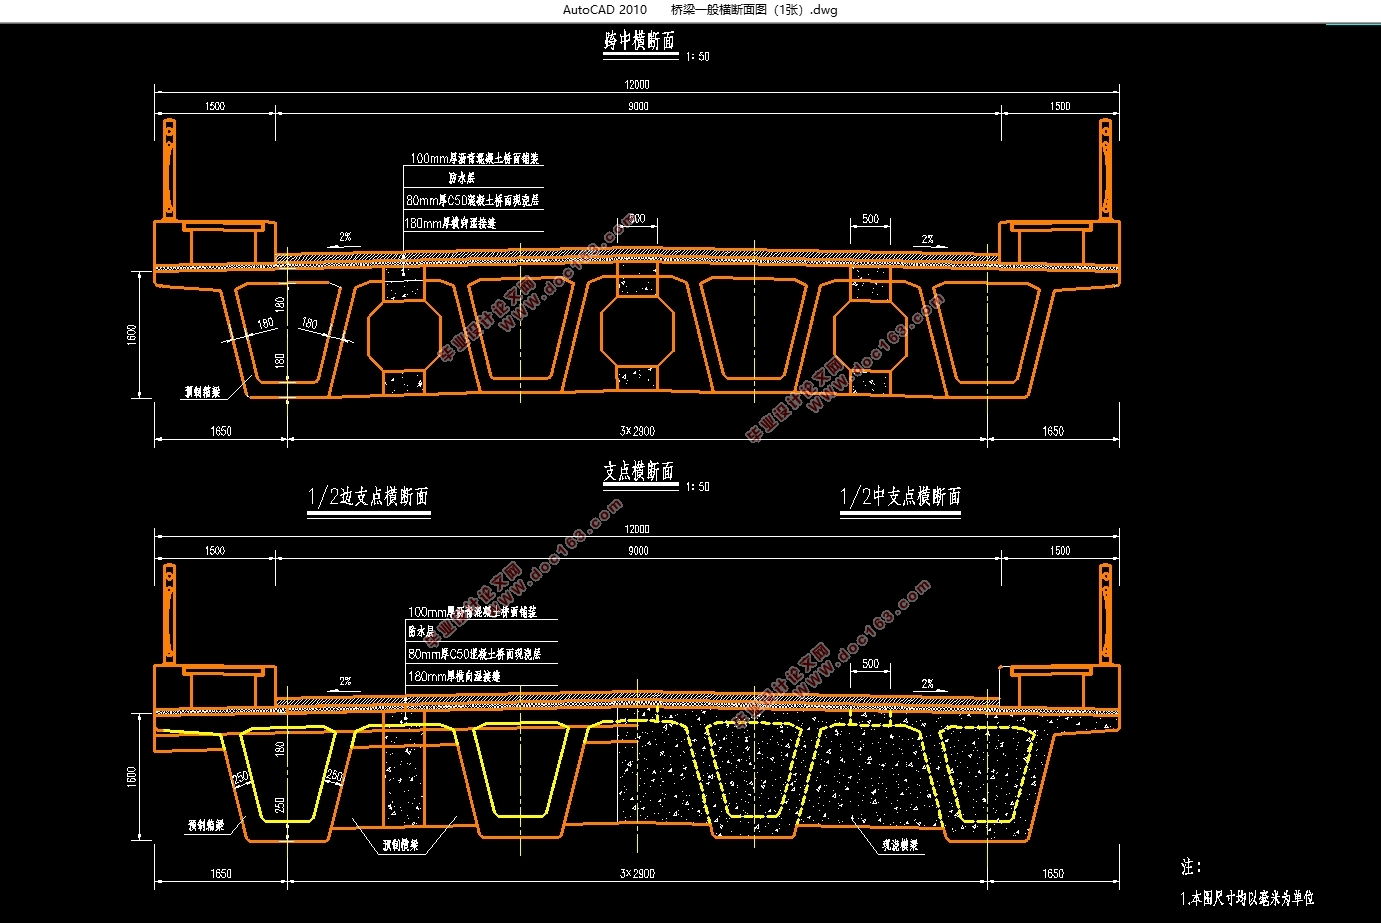This screenshot has height=923, width=1381.
Task: Select the left 2% slope label in support section
Action: point(345,682)
